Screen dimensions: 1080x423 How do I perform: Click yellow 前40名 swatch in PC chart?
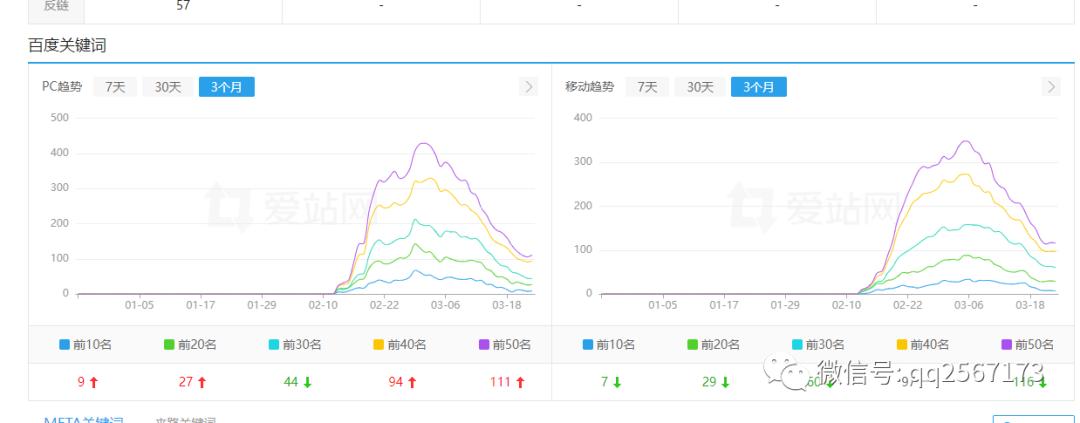379,345
